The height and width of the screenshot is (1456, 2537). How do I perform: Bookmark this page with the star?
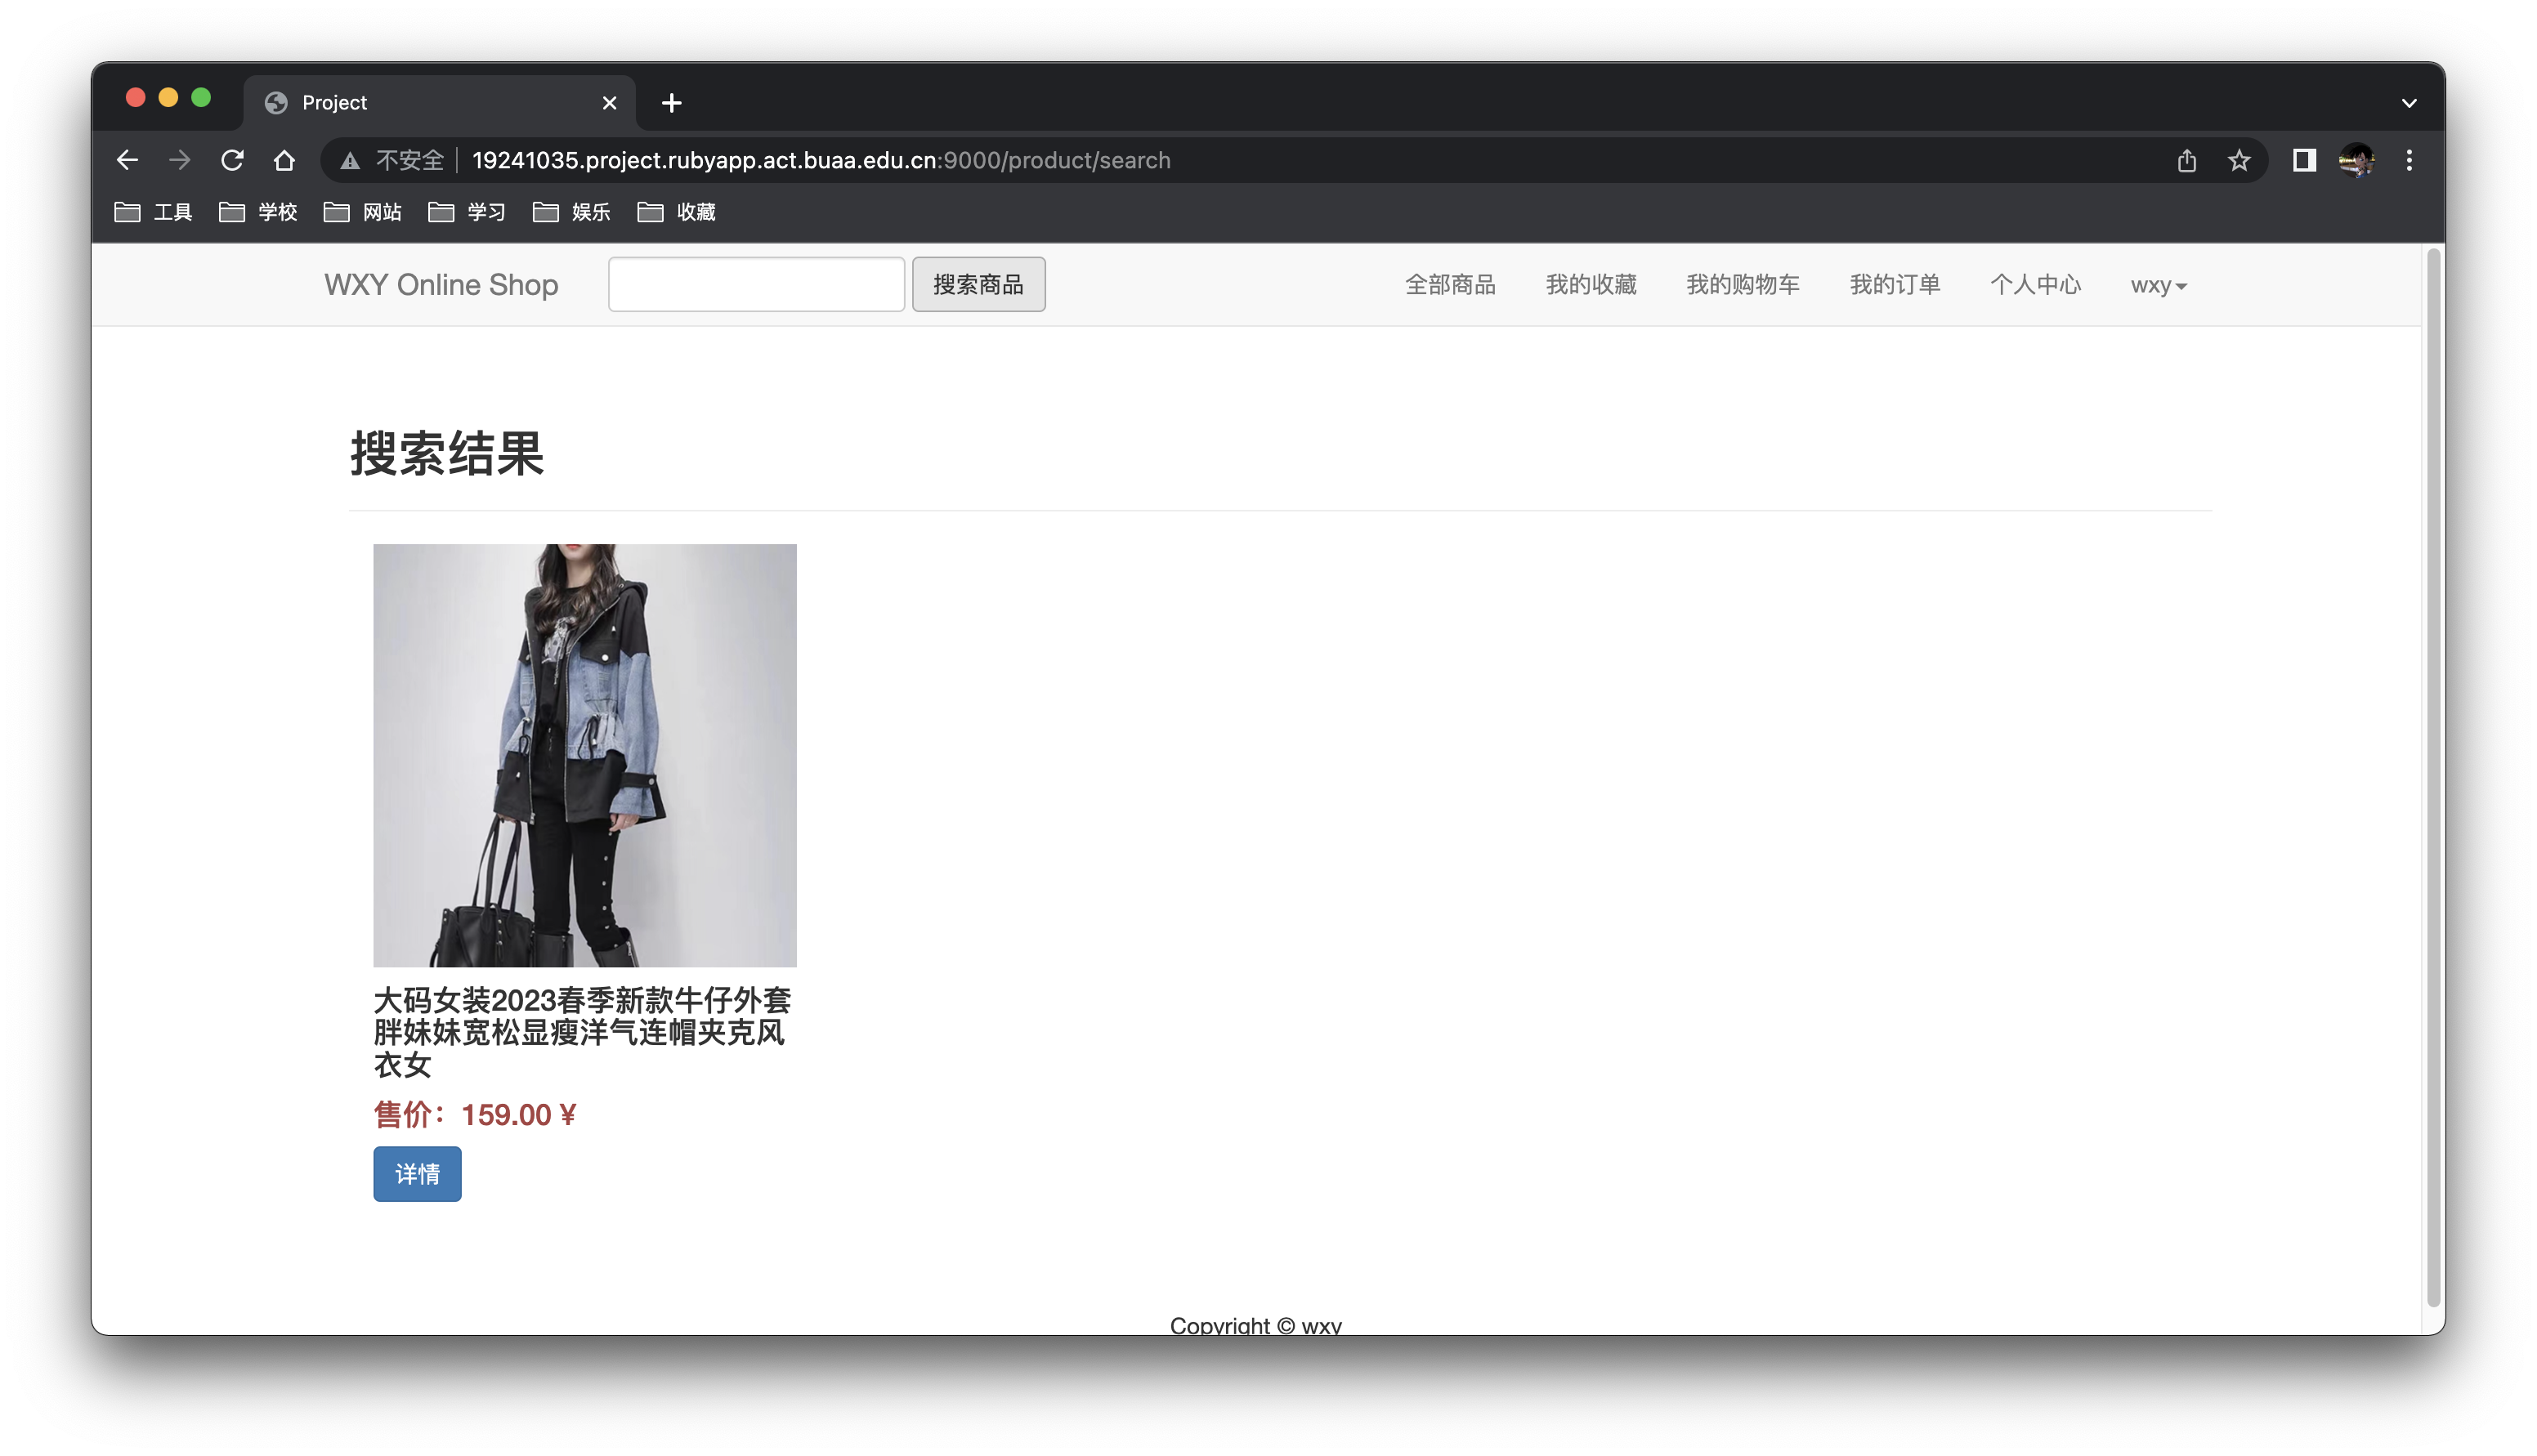[x=2238, y=160]
